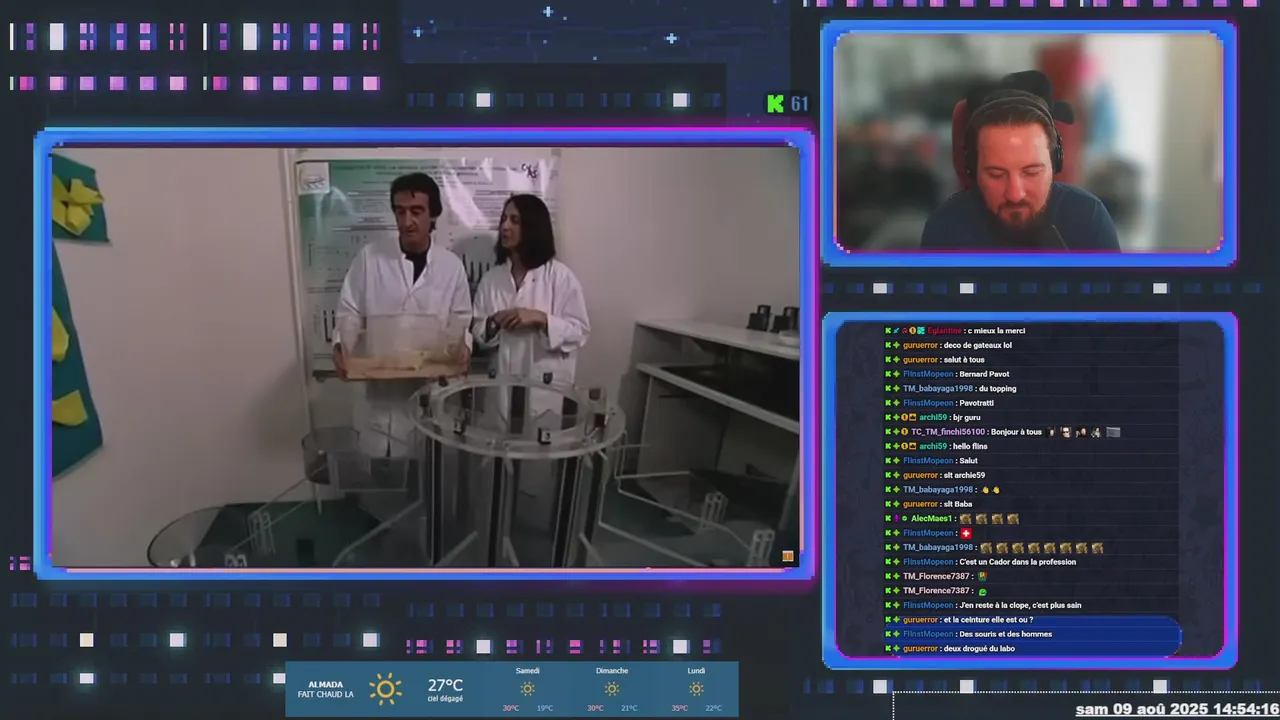Click the green emote in TM_Florence7387's last message
1280x720 pixels.
pyautogui.click(x=982, y=591)
